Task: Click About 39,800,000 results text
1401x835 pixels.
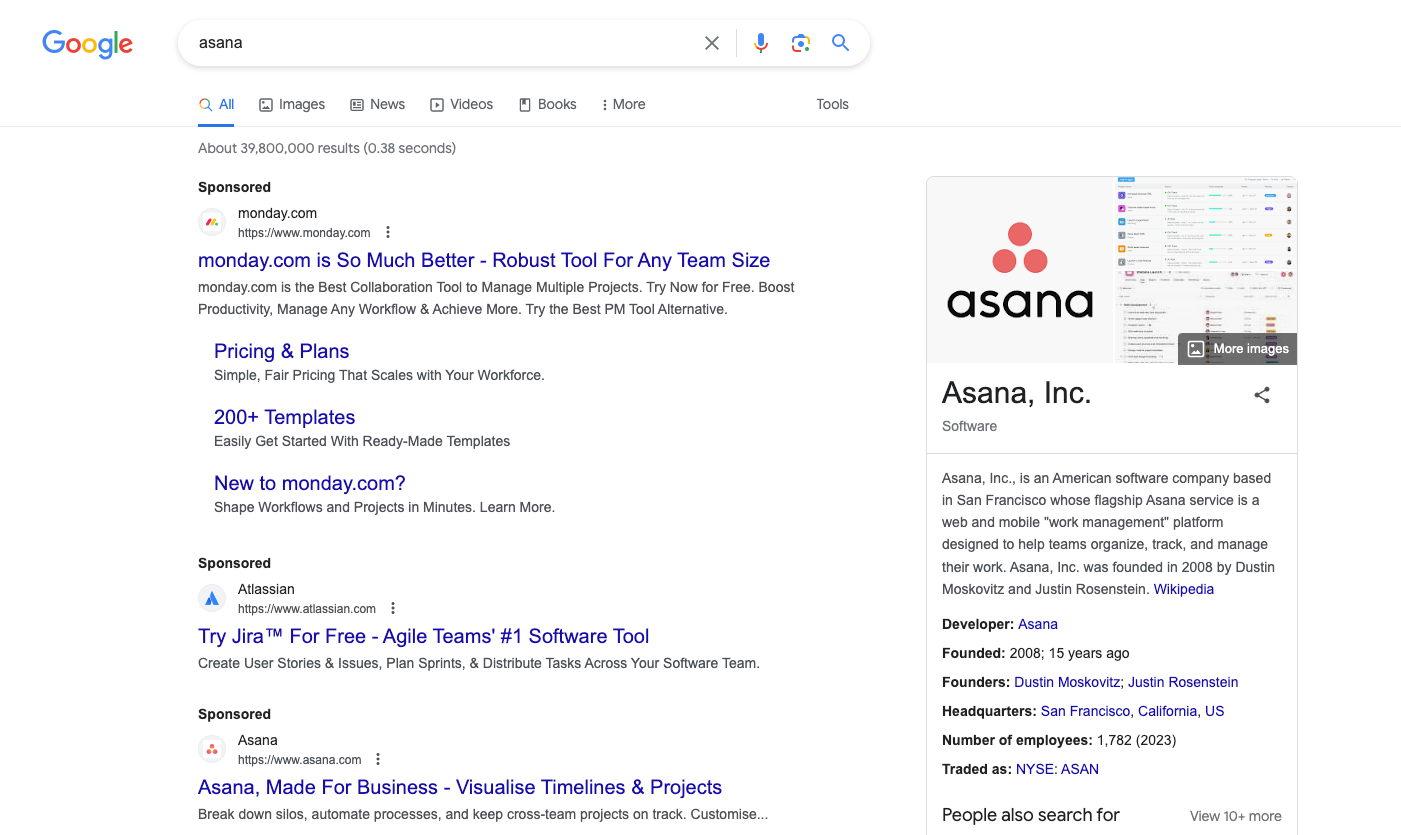Action: [327, 148]
